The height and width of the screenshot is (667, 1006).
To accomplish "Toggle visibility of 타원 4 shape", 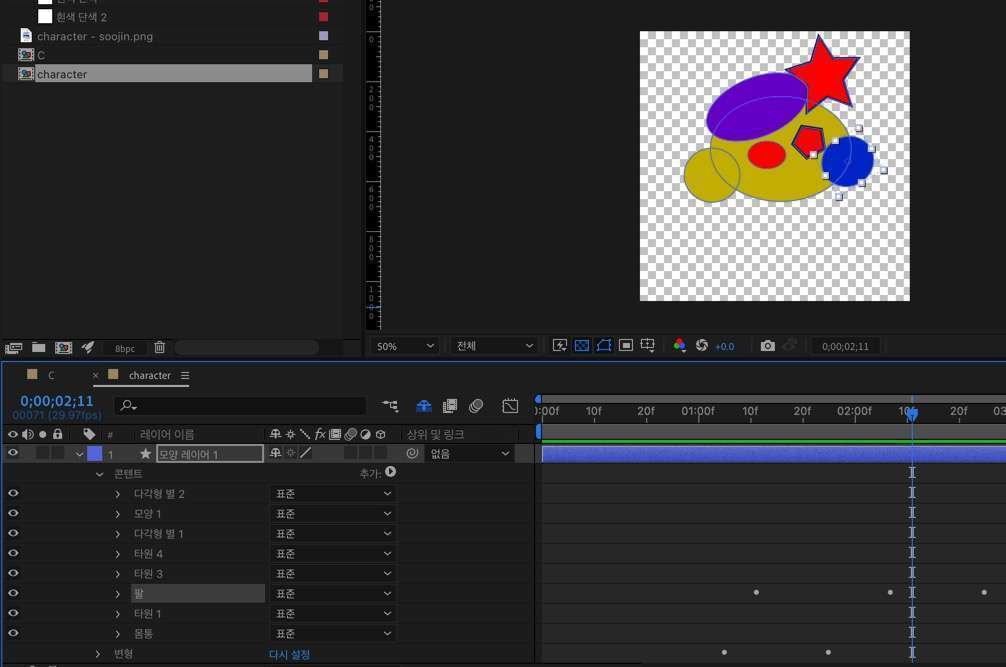I will [x=13, y=554].
